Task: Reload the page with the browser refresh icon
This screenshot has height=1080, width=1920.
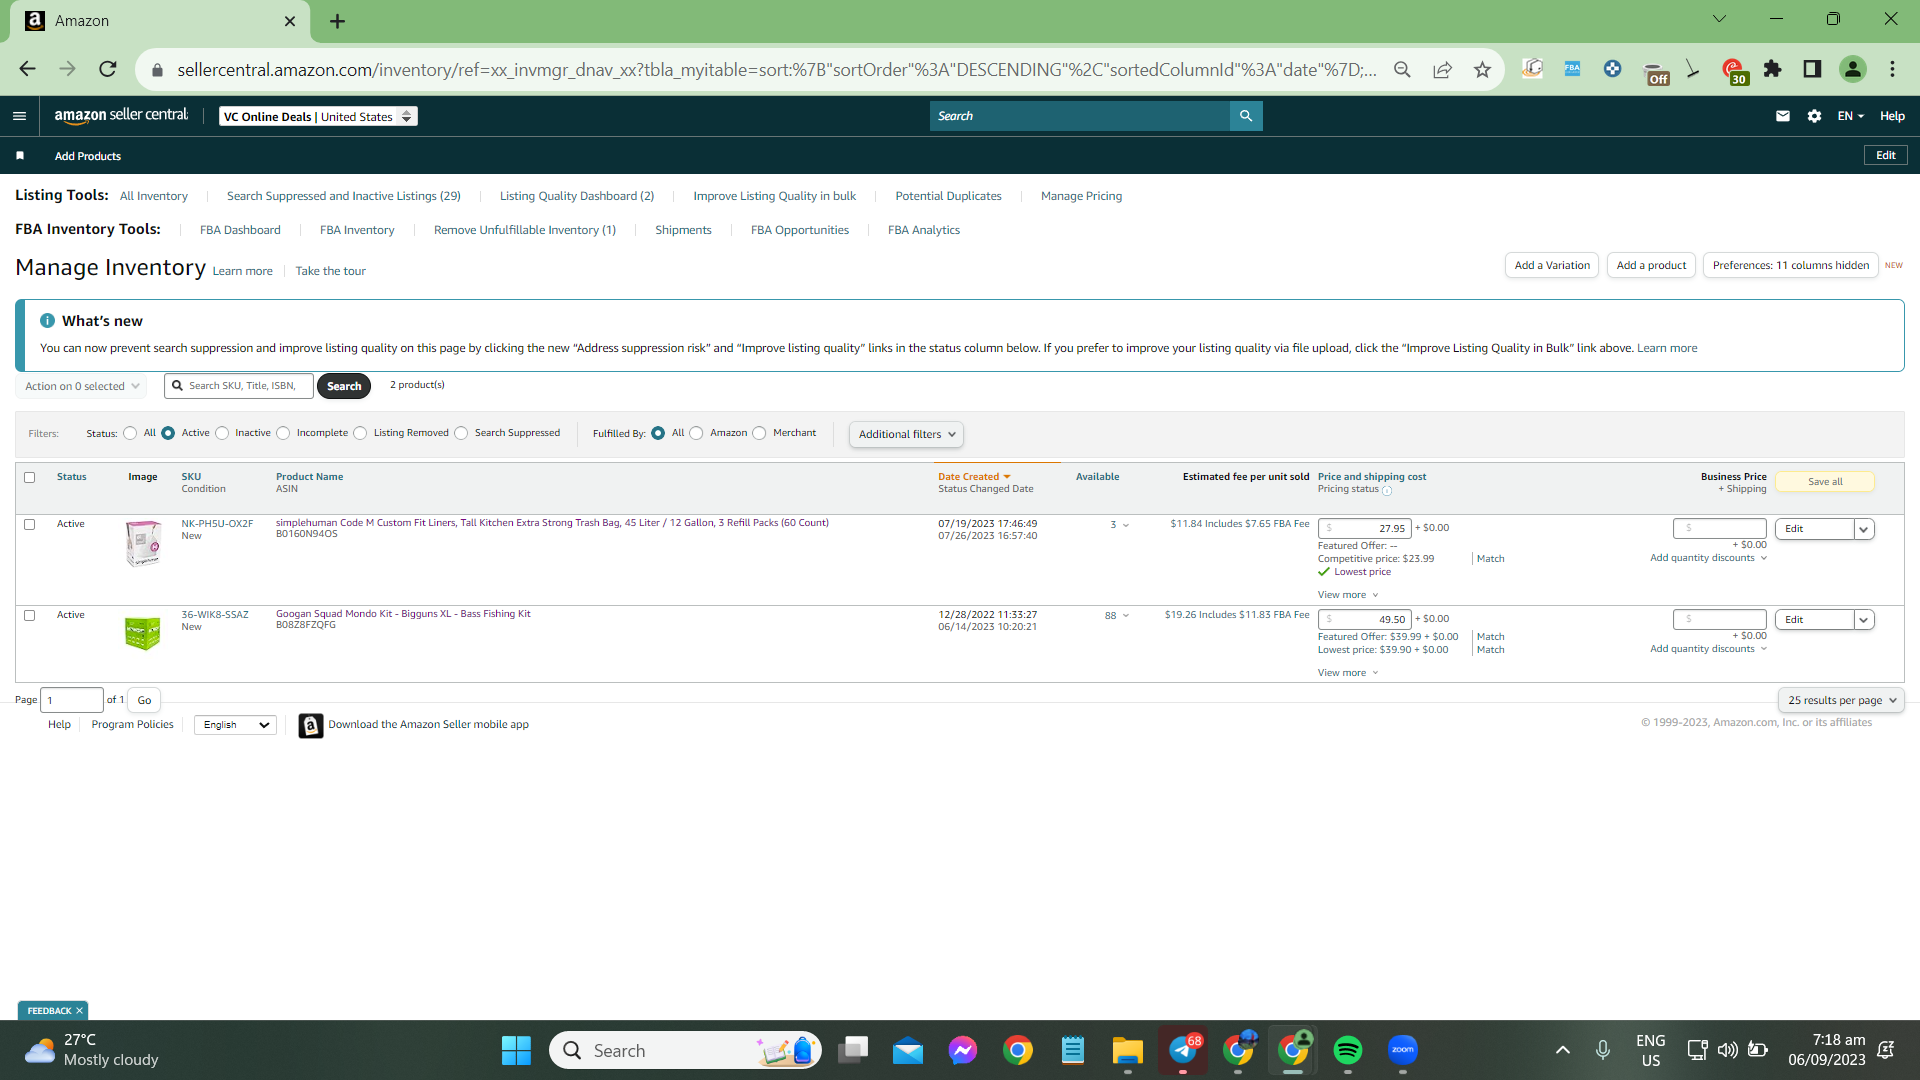Action: coord(108,69)
